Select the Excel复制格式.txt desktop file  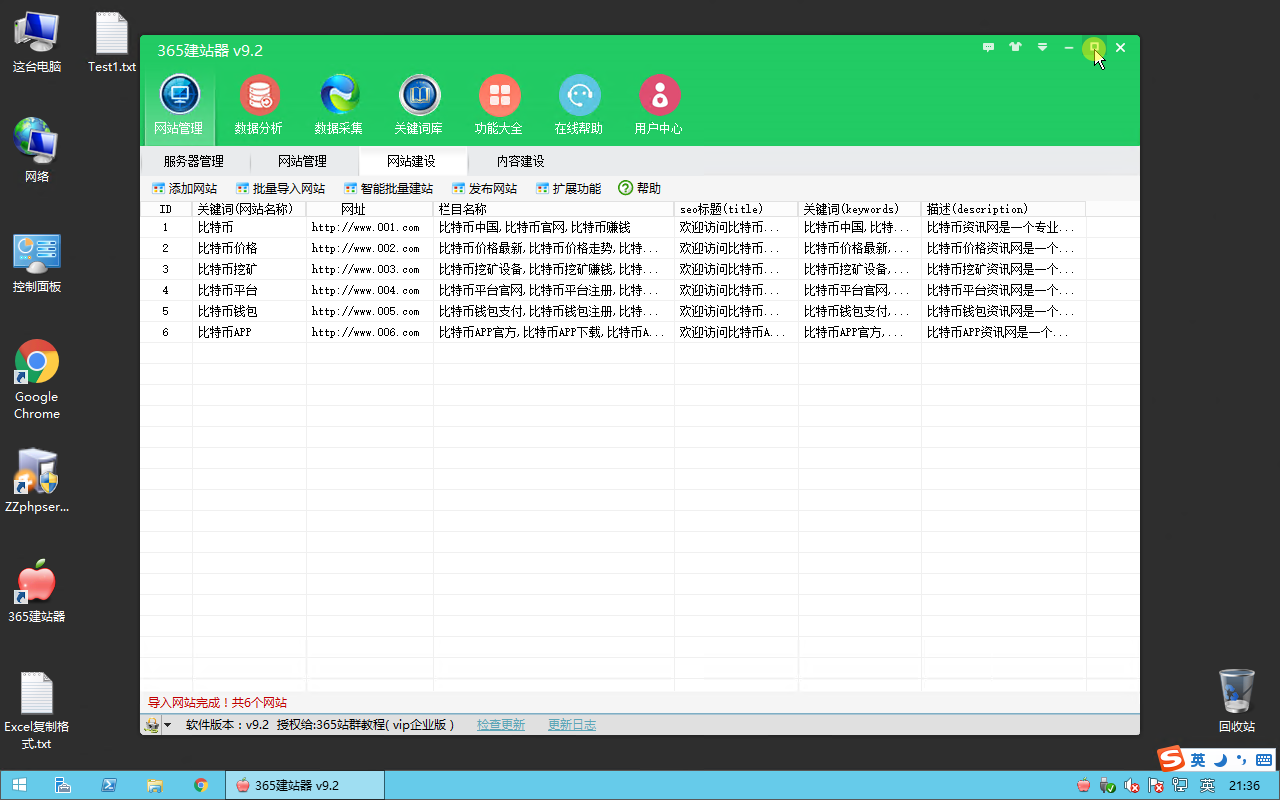point(37,710)
